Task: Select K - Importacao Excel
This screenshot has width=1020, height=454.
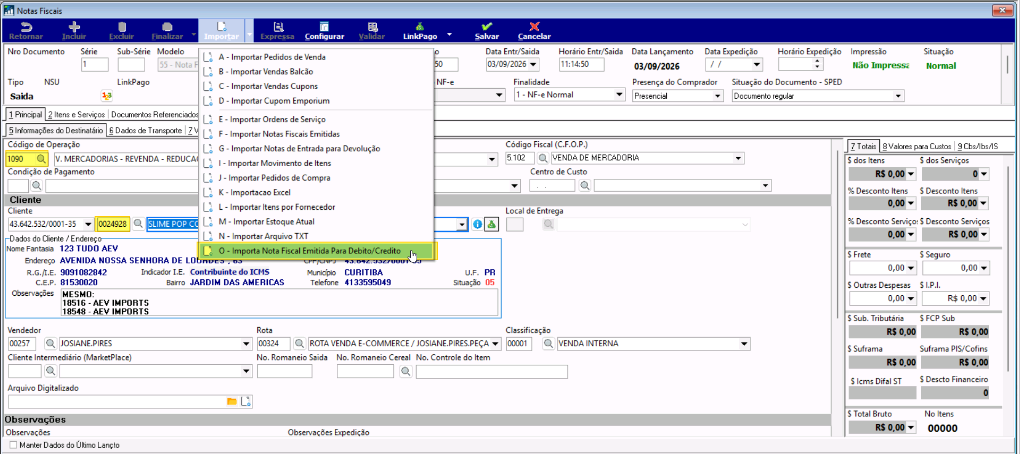Action: pyautogui.click(x=254, y=193)
